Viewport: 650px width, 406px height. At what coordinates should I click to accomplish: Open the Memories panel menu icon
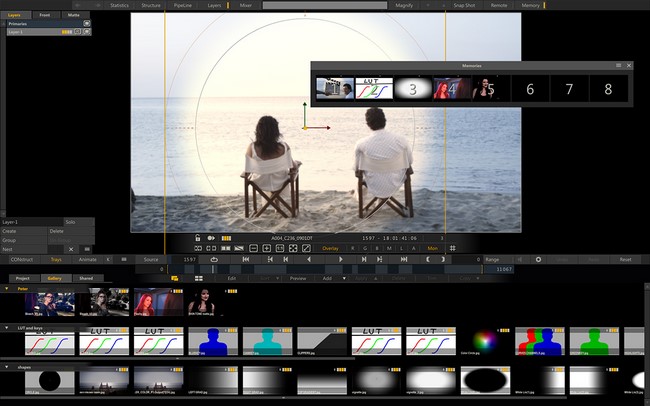tap(617, 66)
